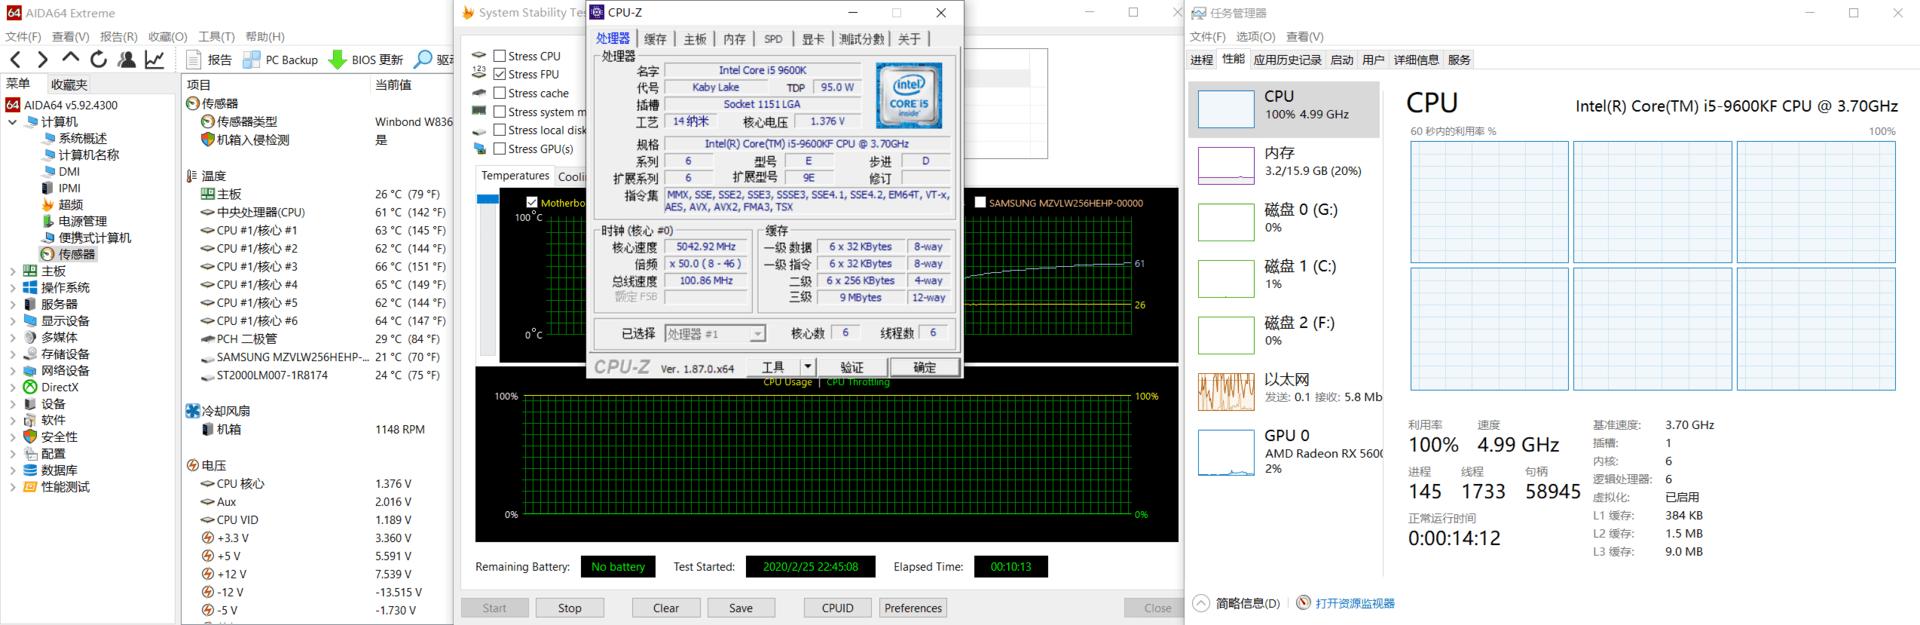Select GPU 0 in Task Manager

coord(1284,450)
